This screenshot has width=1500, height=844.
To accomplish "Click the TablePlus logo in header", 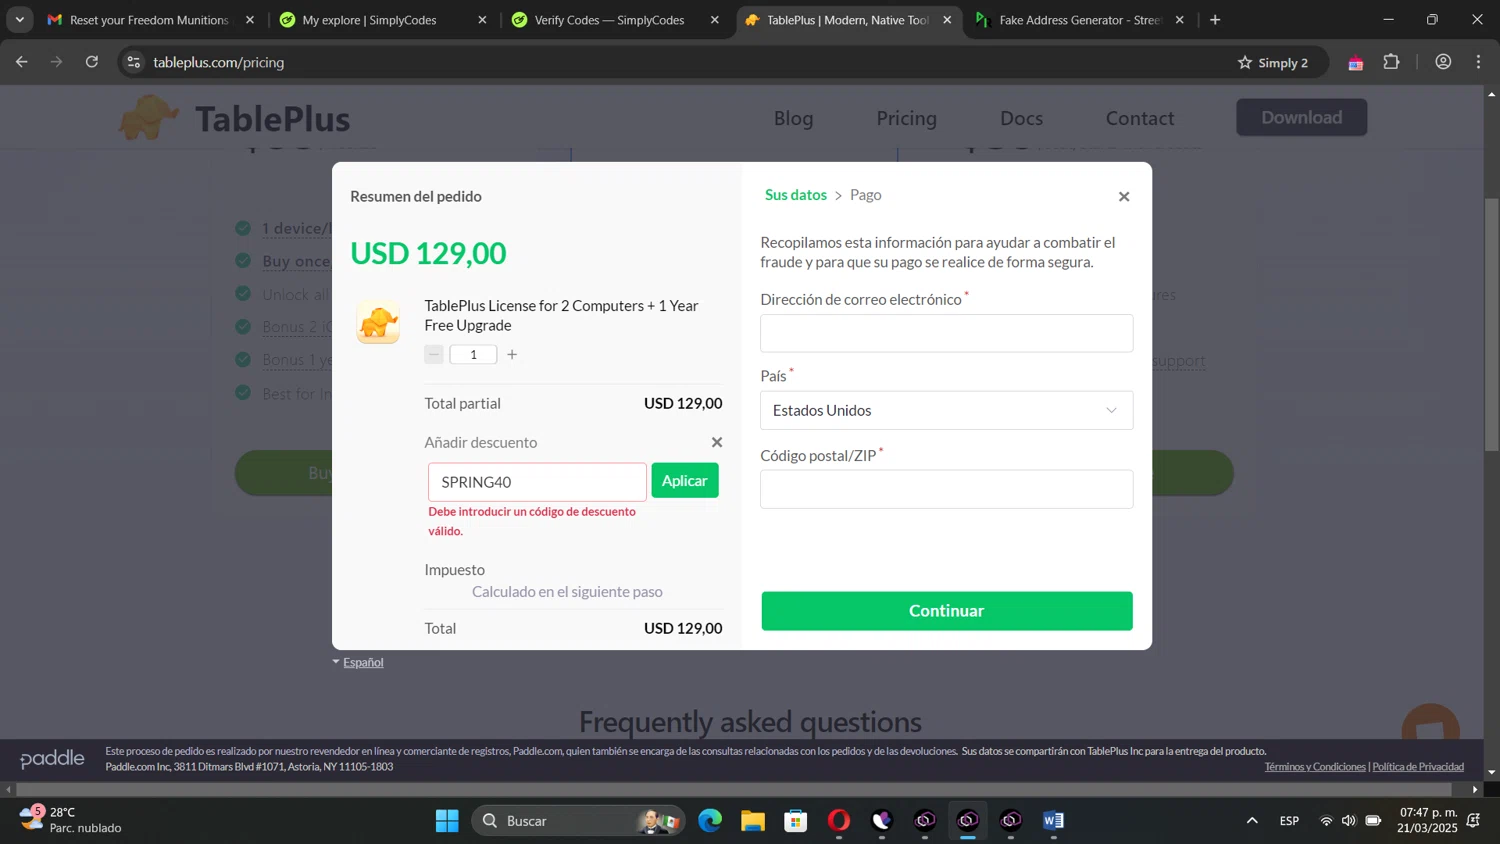I will pos(234,118).
